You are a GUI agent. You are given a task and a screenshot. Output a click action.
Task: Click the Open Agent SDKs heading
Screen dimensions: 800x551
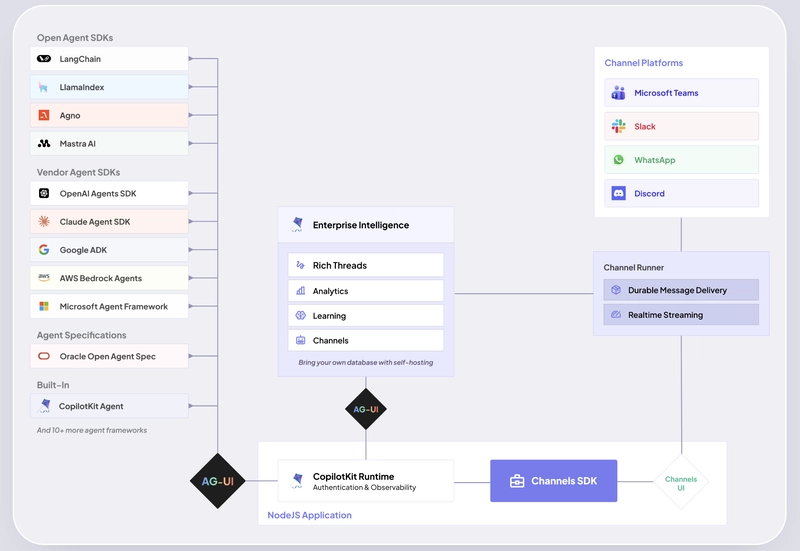click(x=75, y=38)
